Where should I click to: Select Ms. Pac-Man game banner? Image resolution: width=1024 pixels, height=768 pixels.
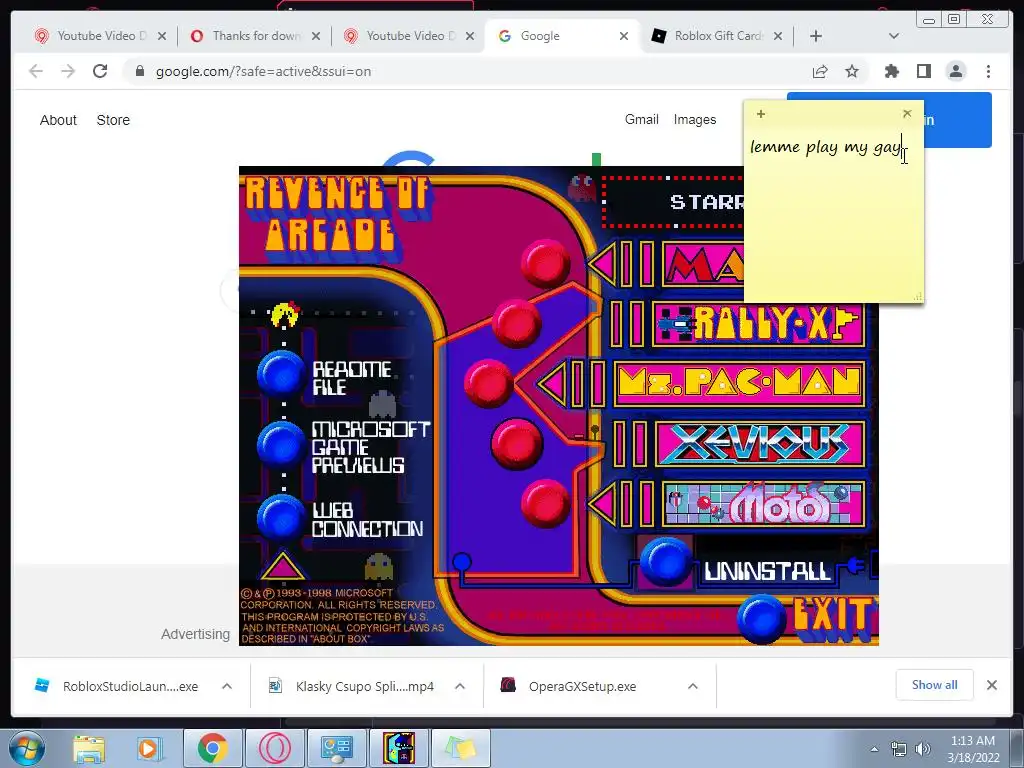[x=739, y=383]
